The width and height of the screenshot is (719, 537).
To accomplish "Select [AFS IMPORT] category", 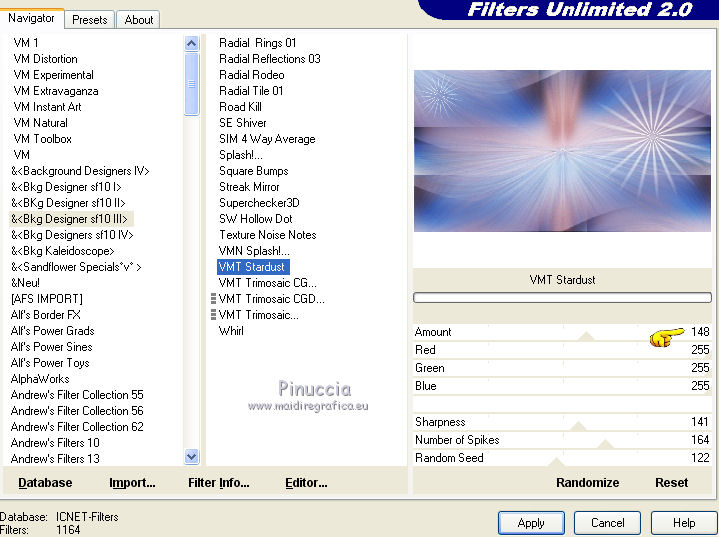I will click(46, 299).
